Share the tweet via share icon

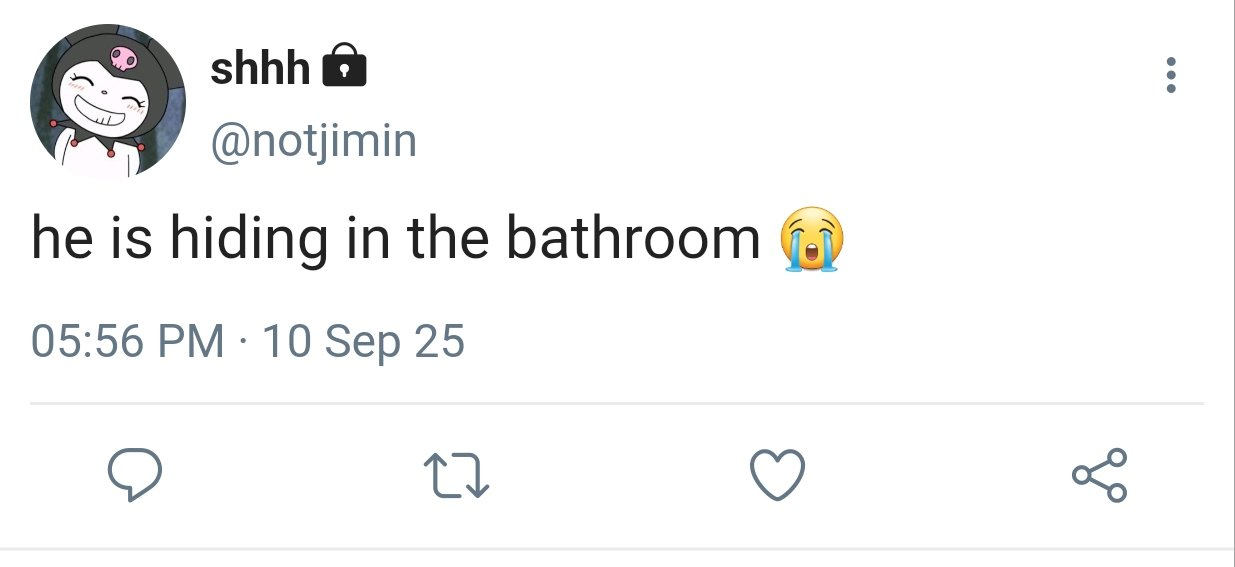(x=1099, y=475)
